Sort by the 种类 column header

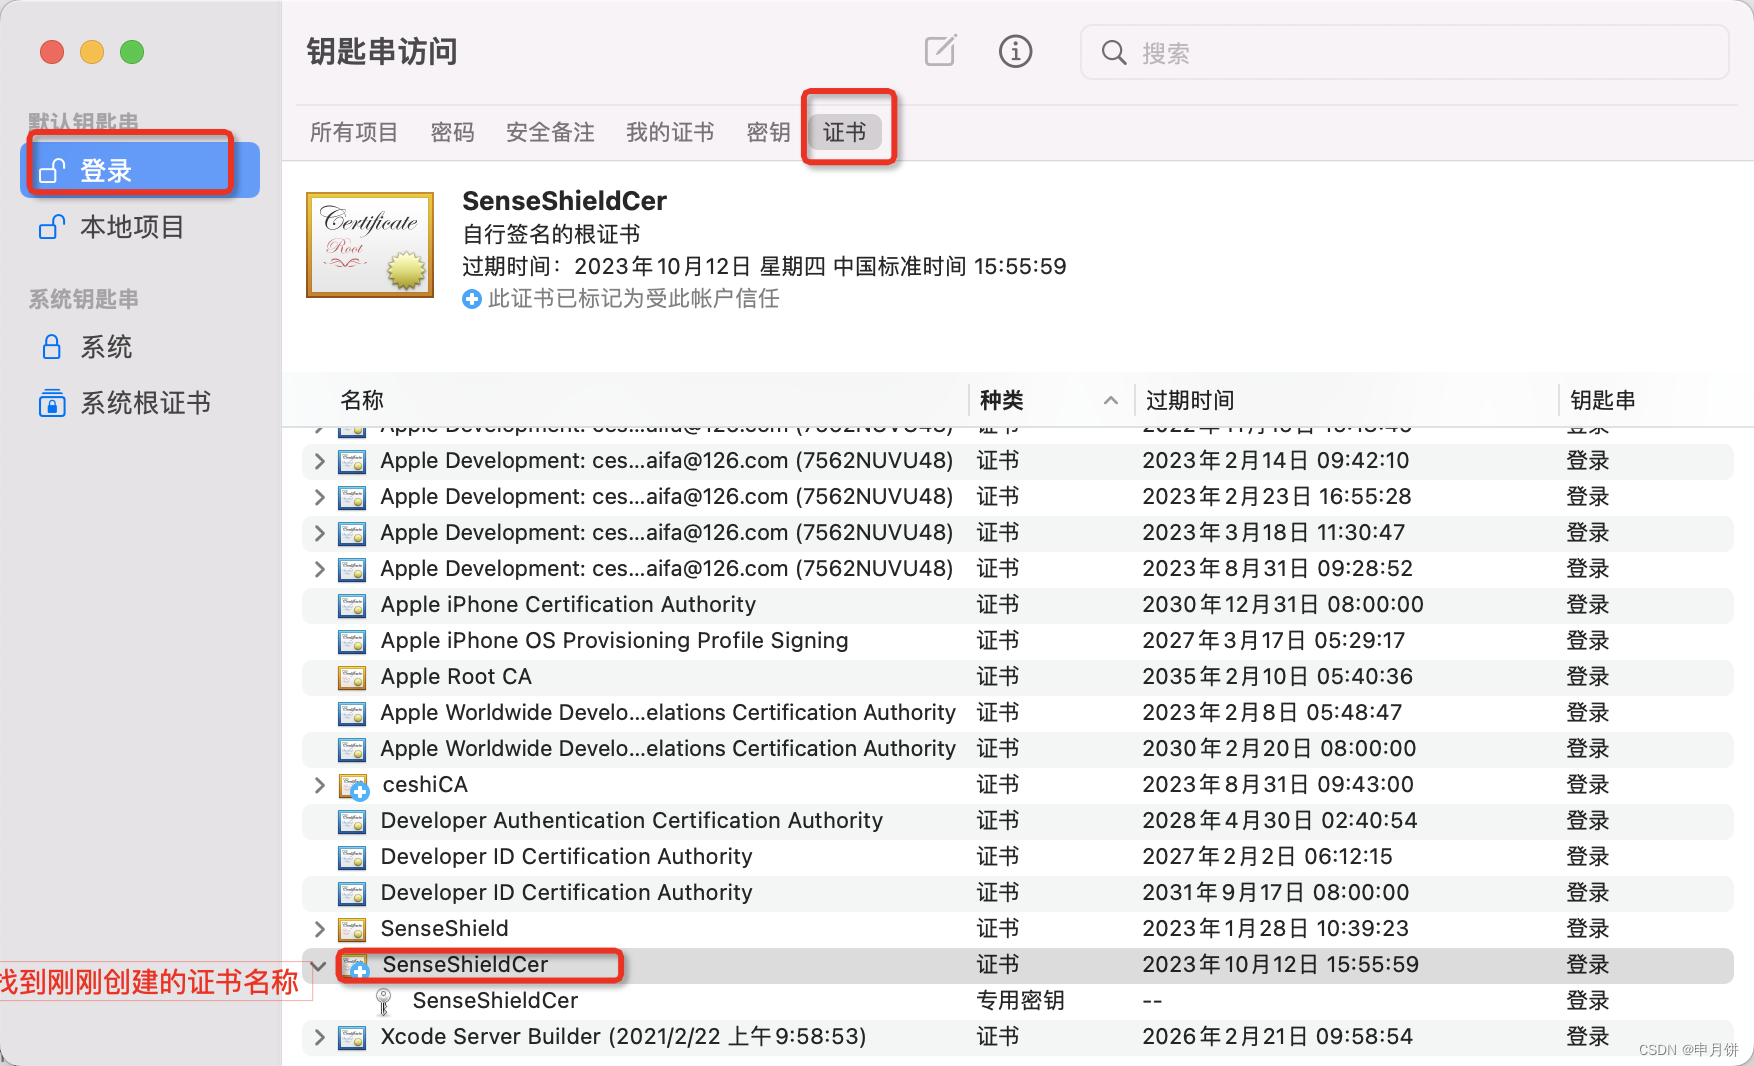point(1002,400)
